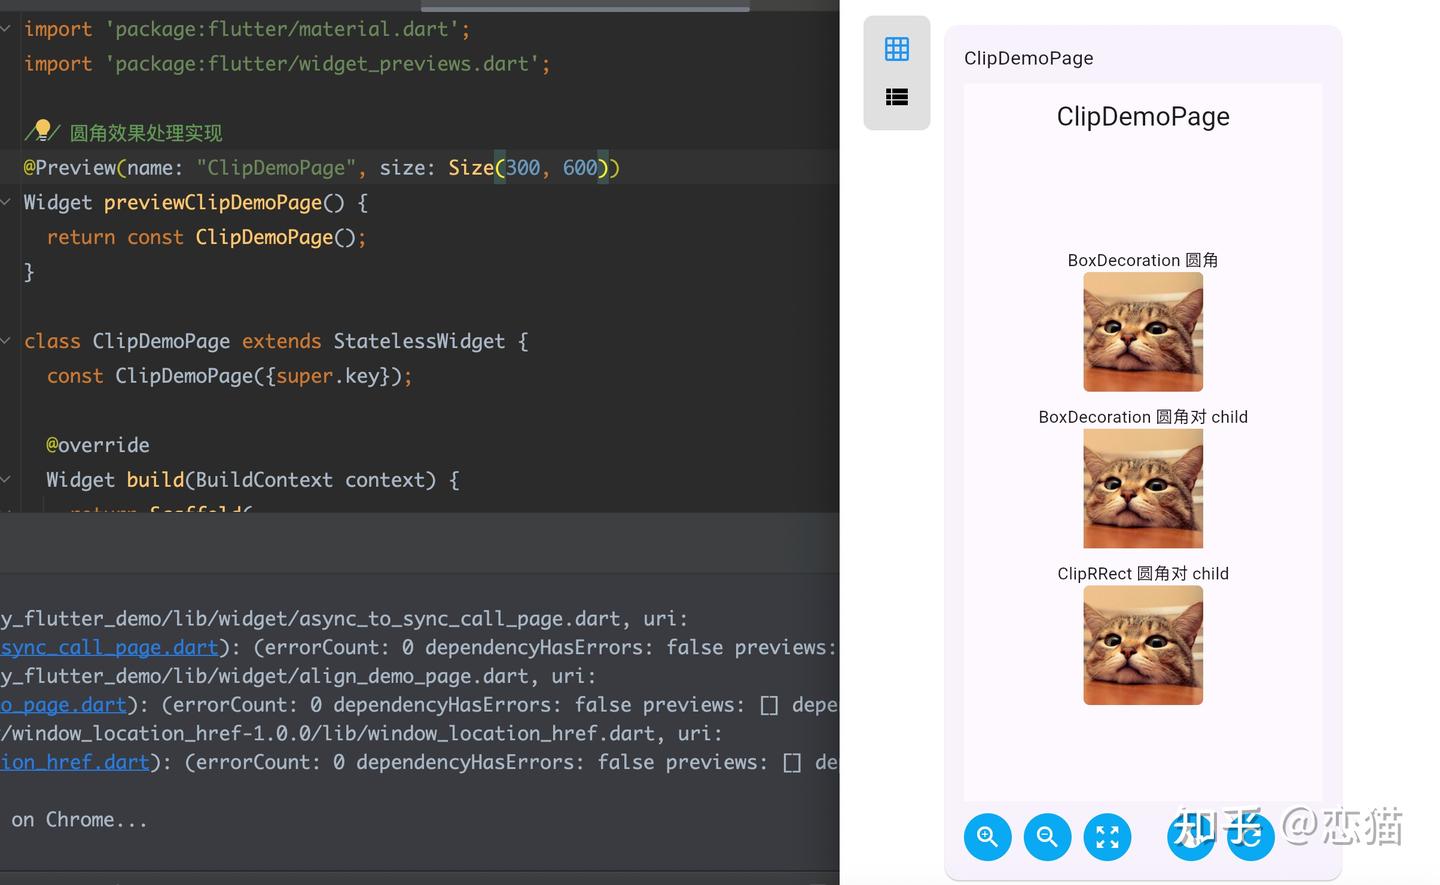
Task: Click the ClipRRect 圆角对 child cat image
Action: pos(1143,645)
